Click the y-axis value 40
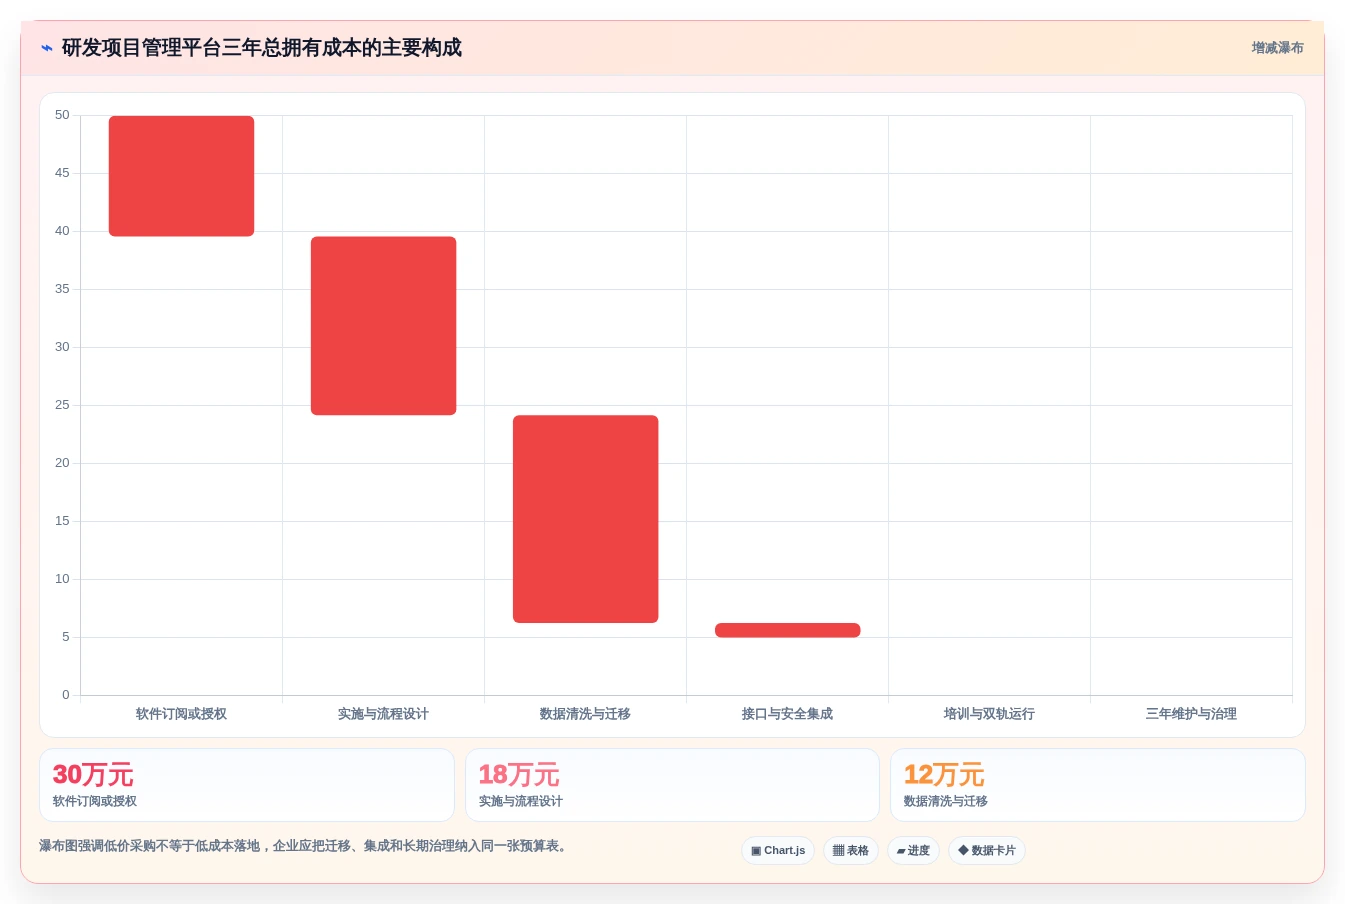Image resolution: width=1345 pixels, height=904 pixels. tap(62, 231)
